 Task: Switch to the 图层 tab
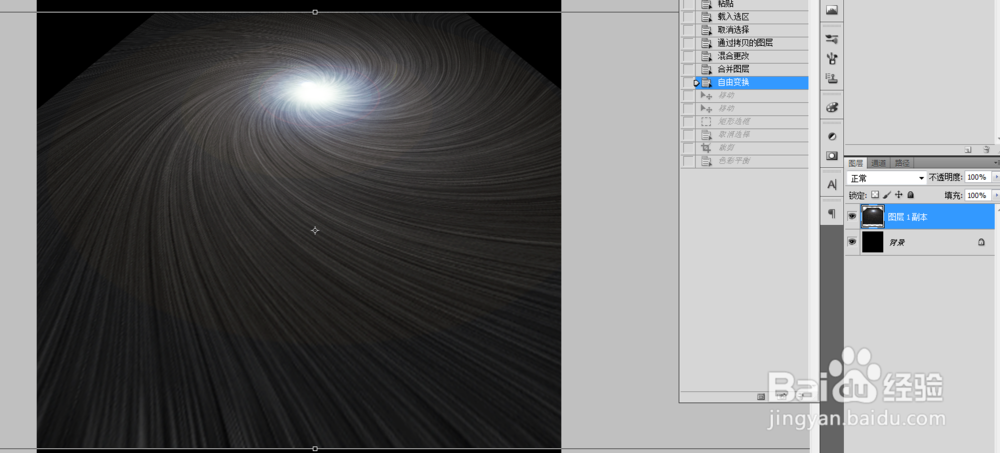coord(855,163)
